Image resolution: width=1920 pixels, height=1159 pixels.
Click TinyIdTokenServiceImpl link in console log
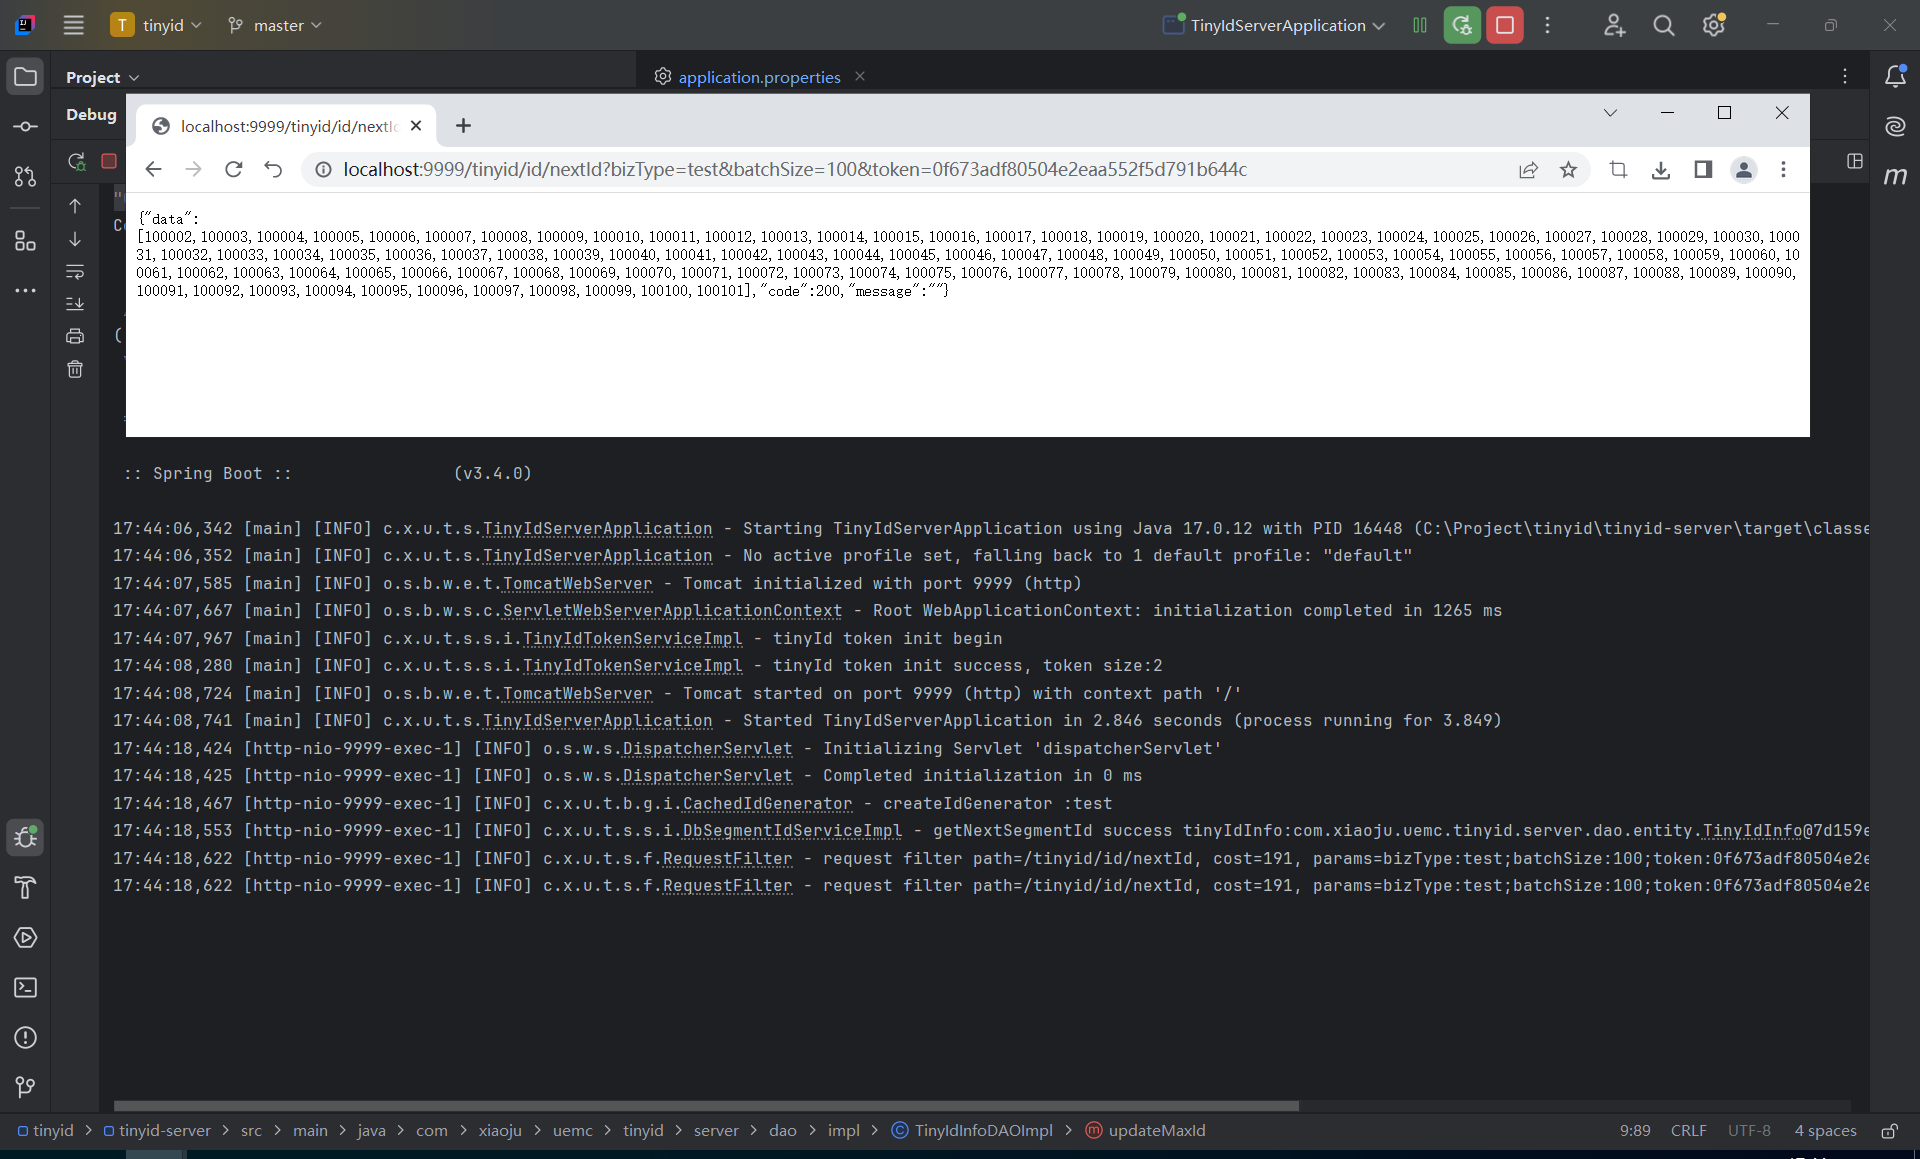(632, 638)
